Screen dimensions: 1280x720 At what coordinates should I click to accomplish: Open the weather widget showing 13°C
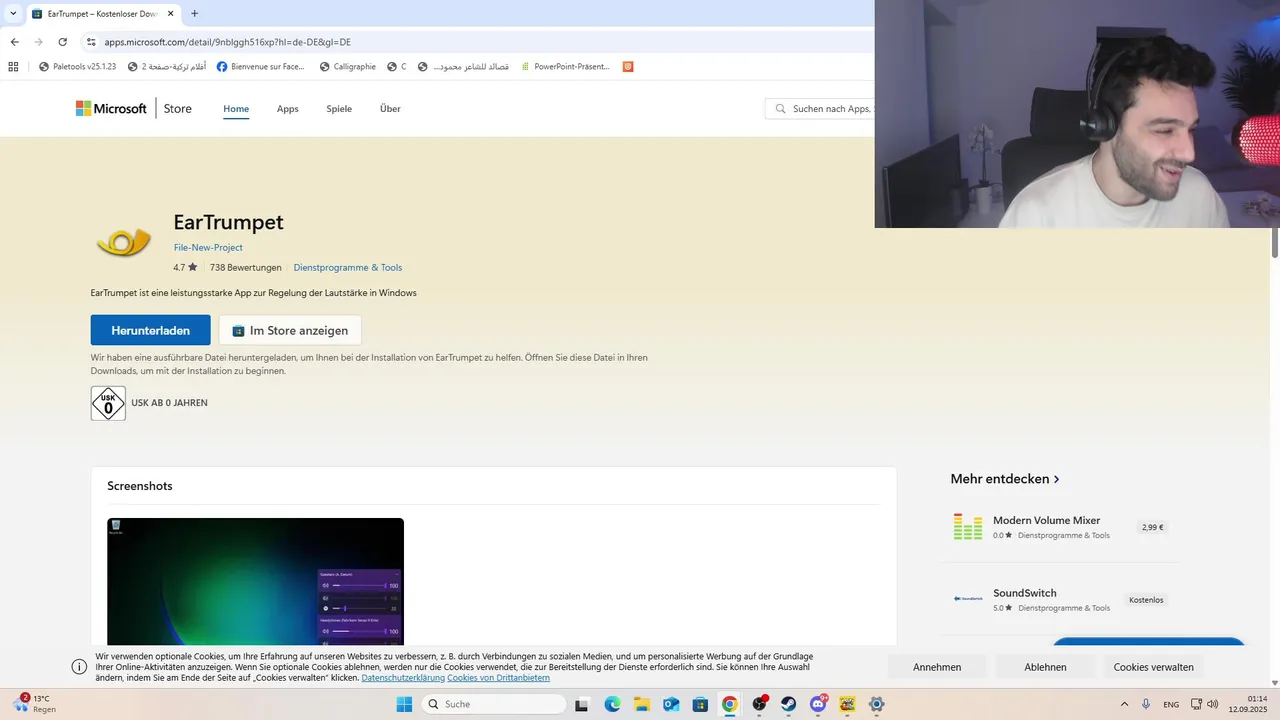pyautogui.click(x=34, y=704)
